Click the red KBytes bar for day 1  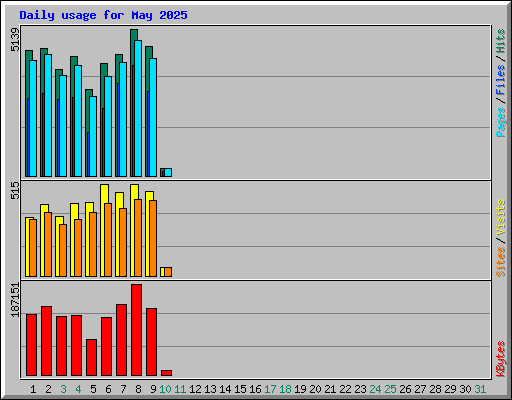point(31,345)
